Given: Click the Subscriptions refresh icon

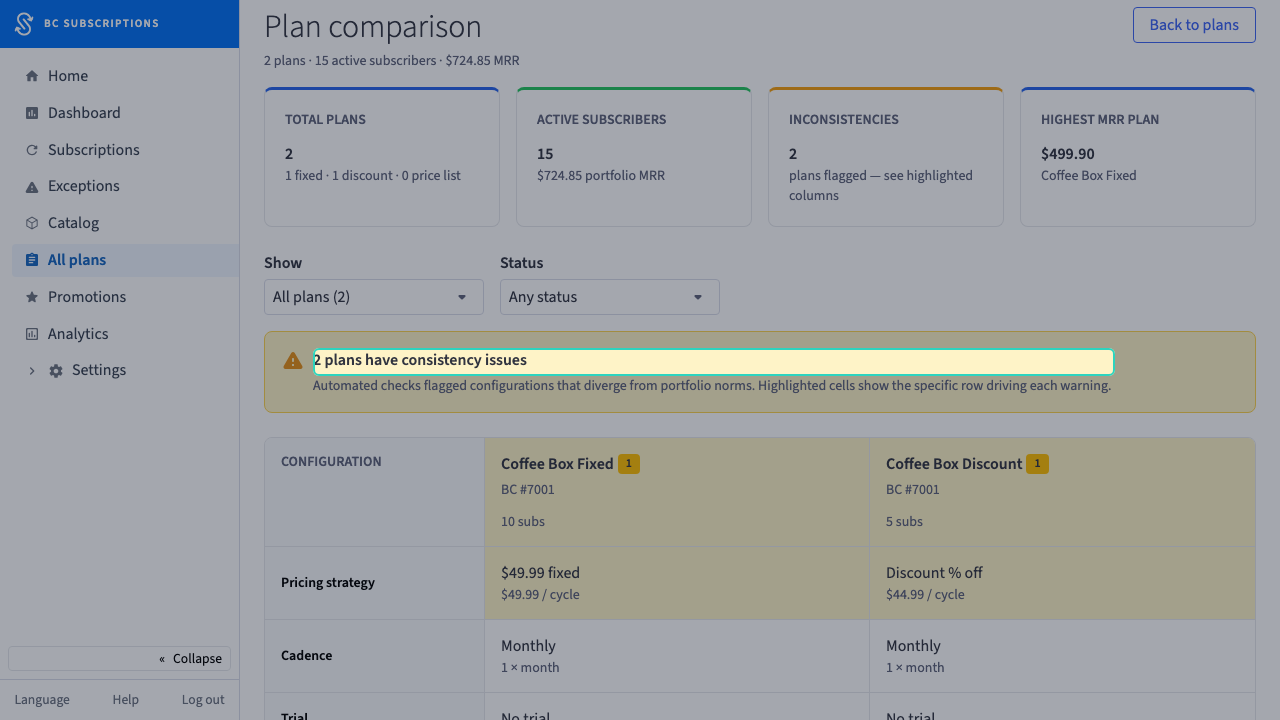Looking at the screenshot, I should click(x=32, y=150).
